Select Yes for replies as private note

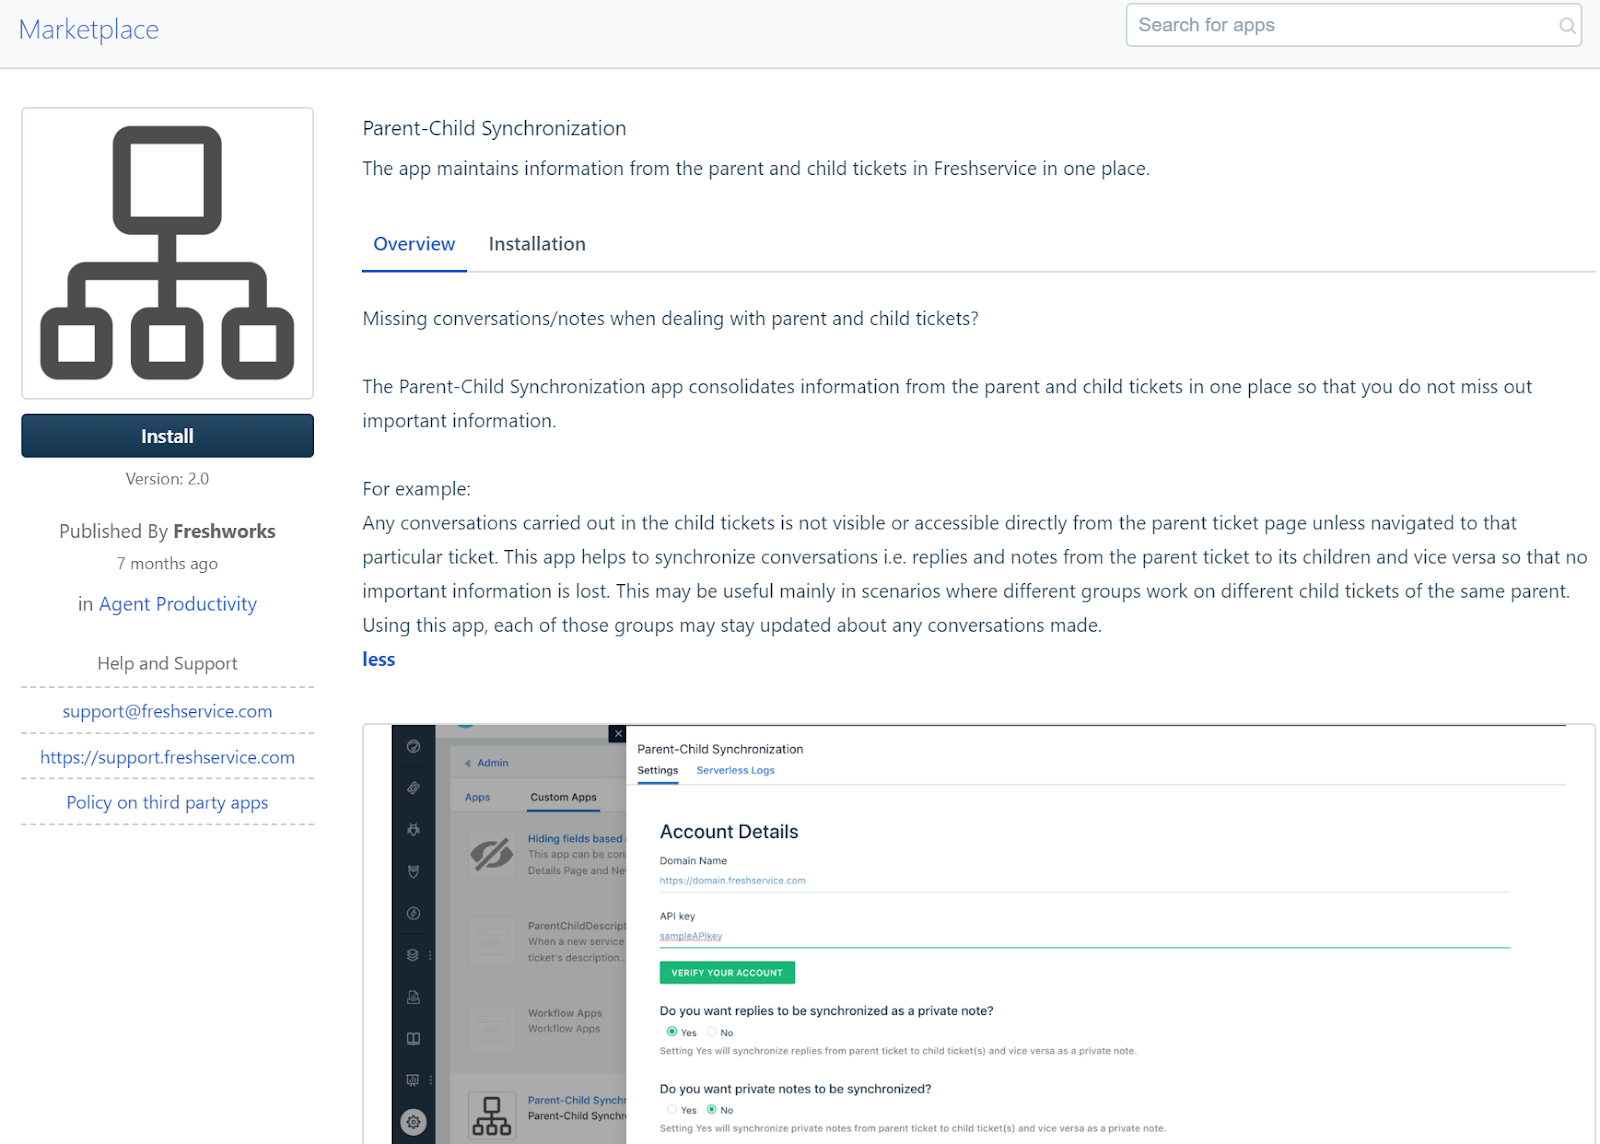pyautogui.click(x=672, y=1032)
